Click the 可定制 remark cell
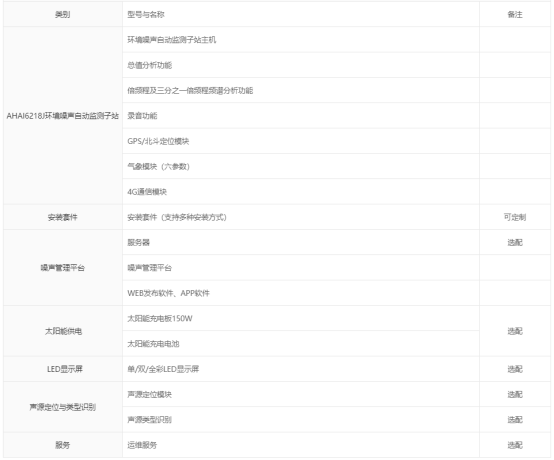The width and height of the screenshot is (554, 460). tap(515, 217)
